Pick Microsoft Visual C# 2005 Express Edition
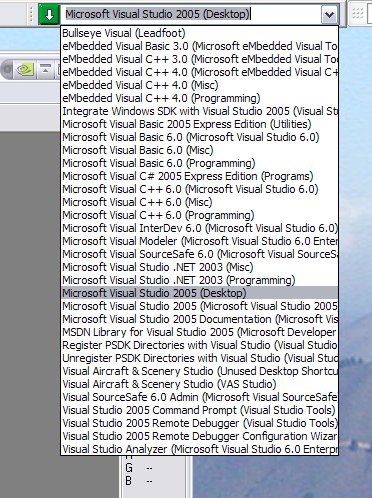 200,176
